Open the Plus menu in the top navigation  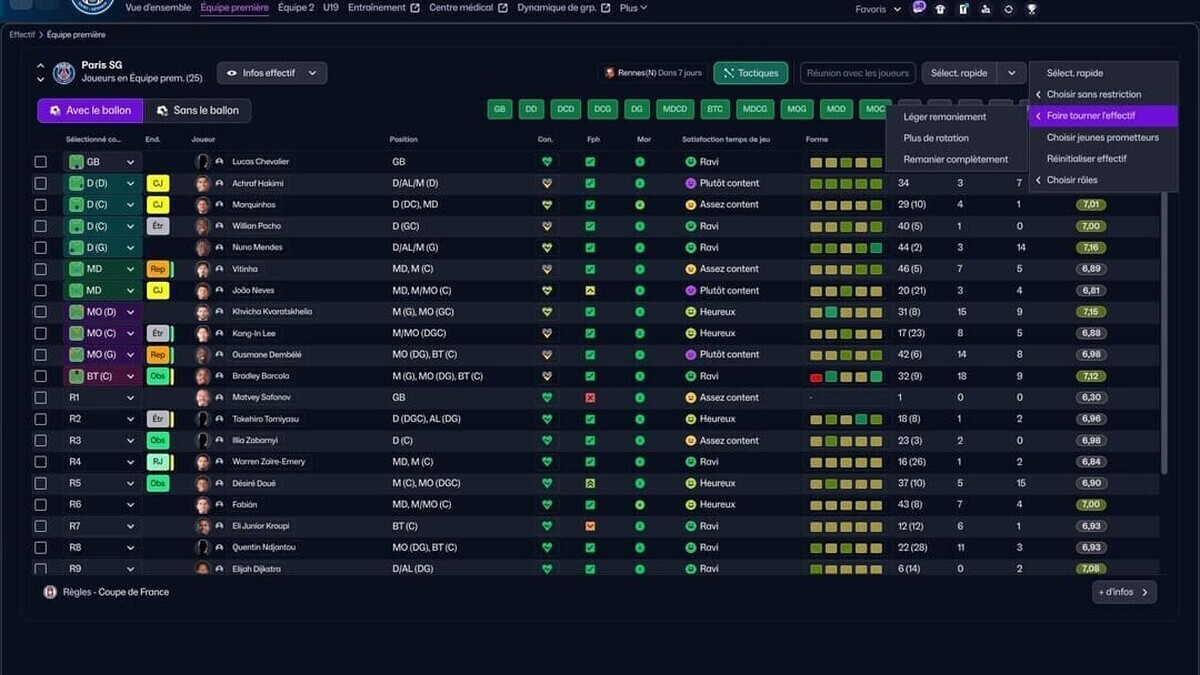point(633,8)
